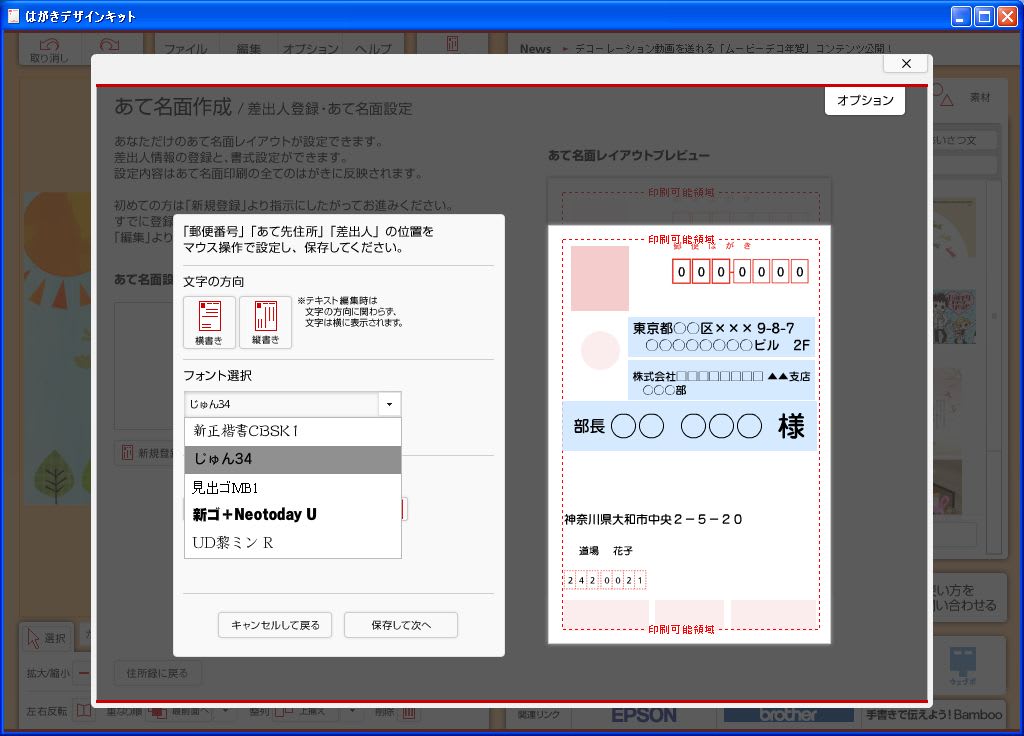Pick 見出ゴMB1 font option
Viewport: 1024px width, 736px height.
[293, 487]
